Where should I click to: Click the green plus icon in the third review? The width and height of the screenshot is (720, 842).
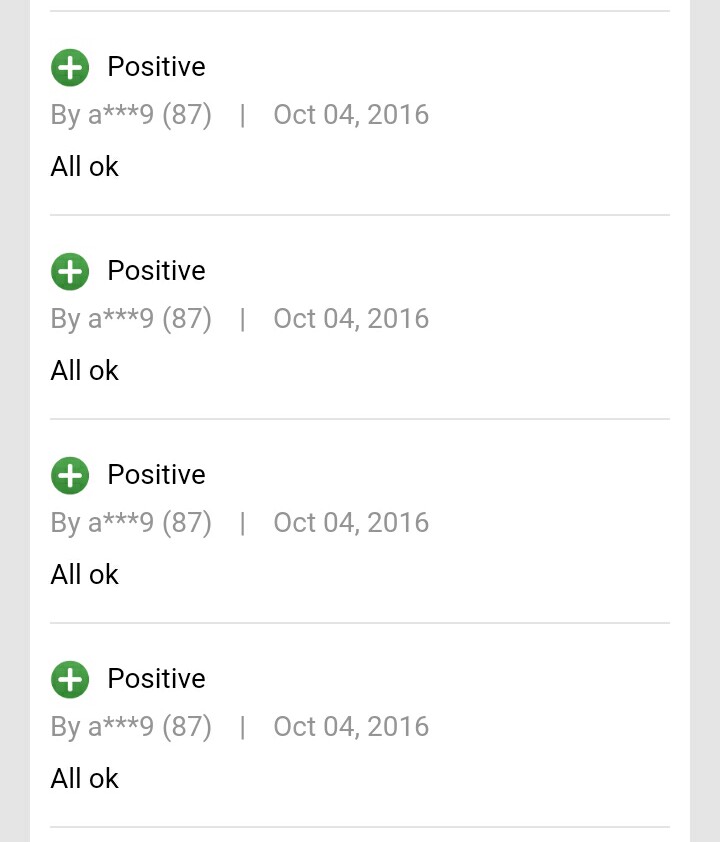[70, 475]
